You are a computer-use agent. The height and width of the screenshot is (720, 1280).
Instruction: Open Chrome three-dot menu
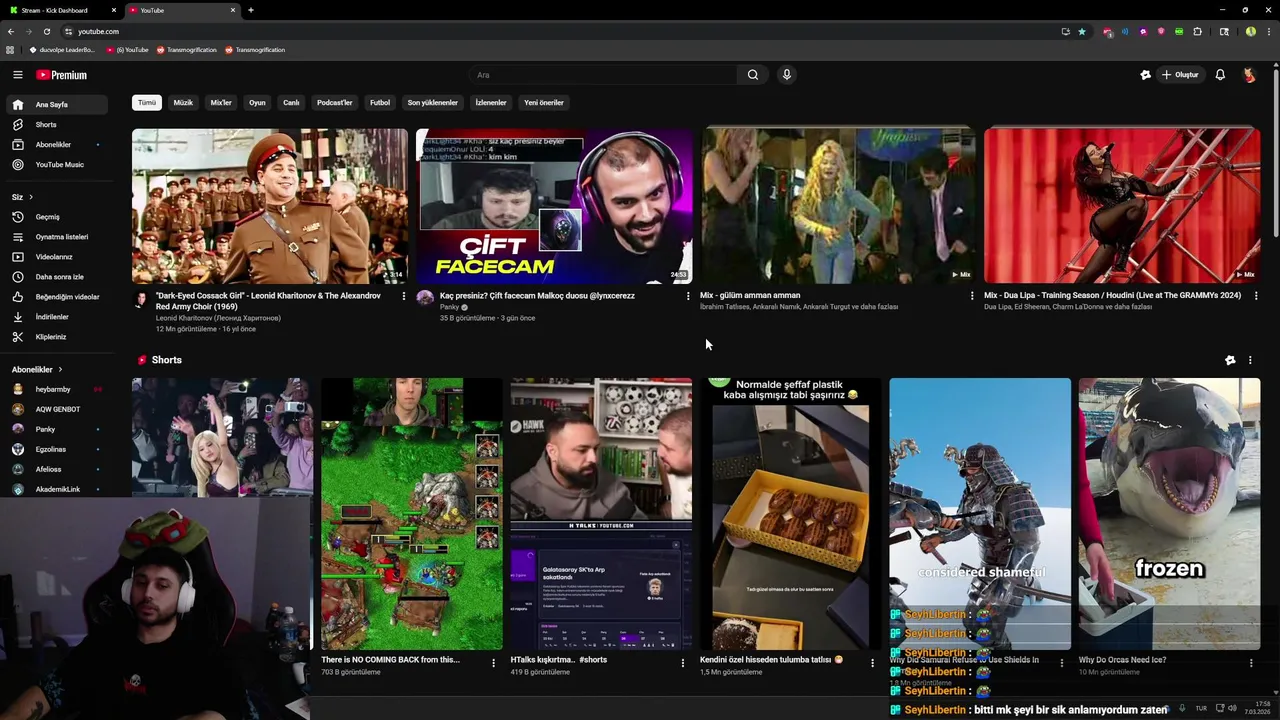coord(1269,31)
